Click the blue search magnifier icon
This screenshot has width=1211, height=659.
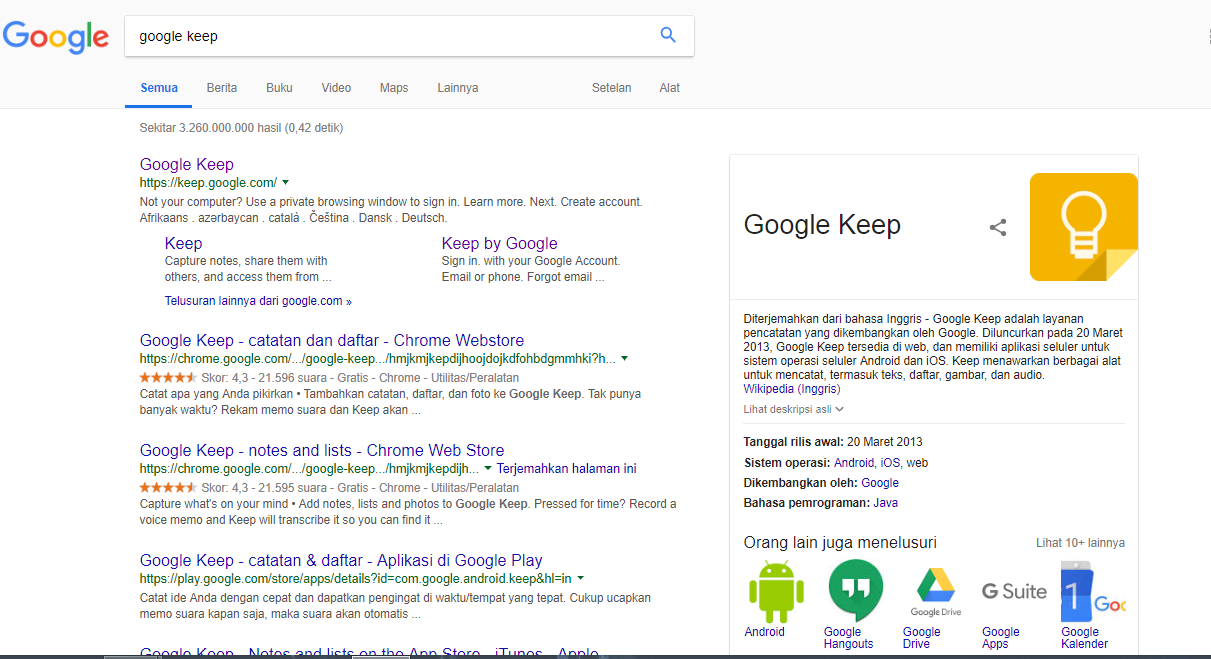tap(668, 36)
